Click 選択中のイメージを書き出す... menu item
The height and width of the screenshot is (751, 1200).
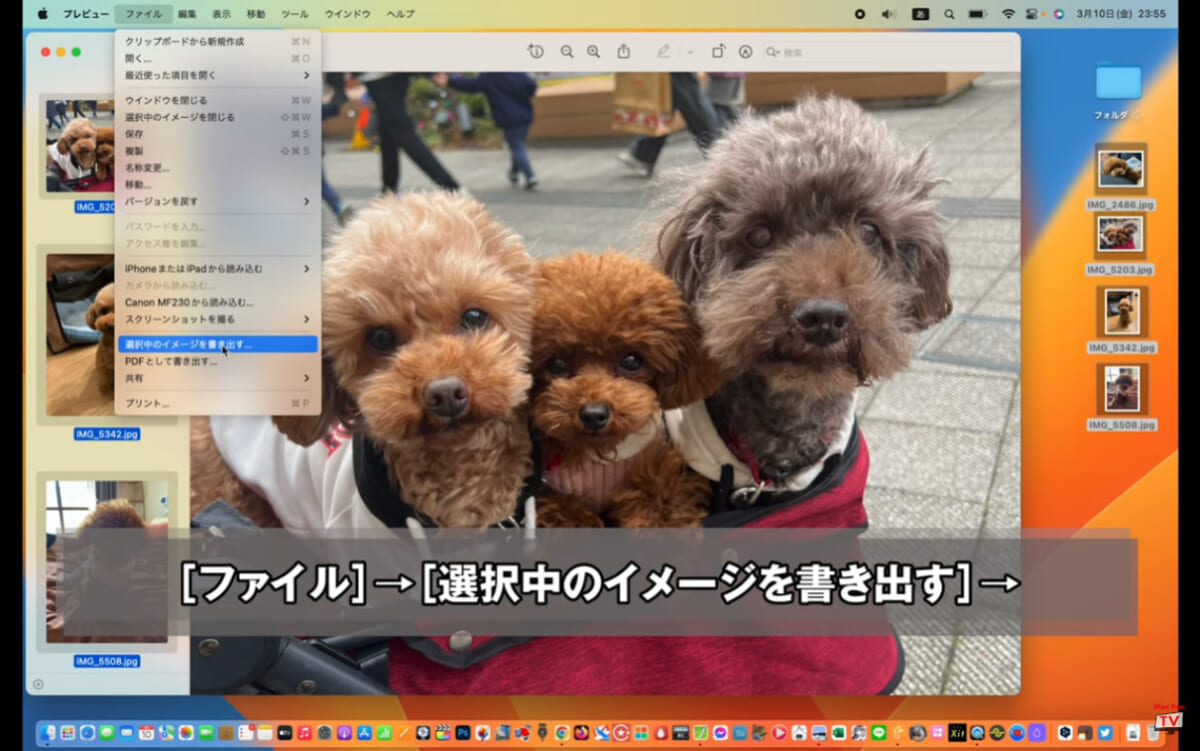click(x=217, y=344)
